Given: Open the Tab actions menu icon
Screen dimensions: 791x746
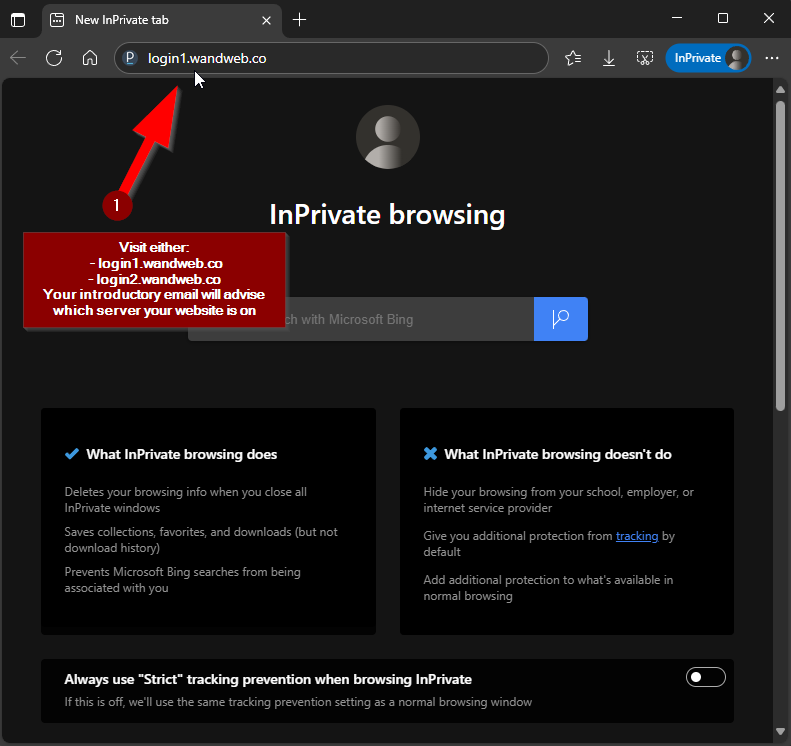Looking at the screenshot, I should point(18,19).
